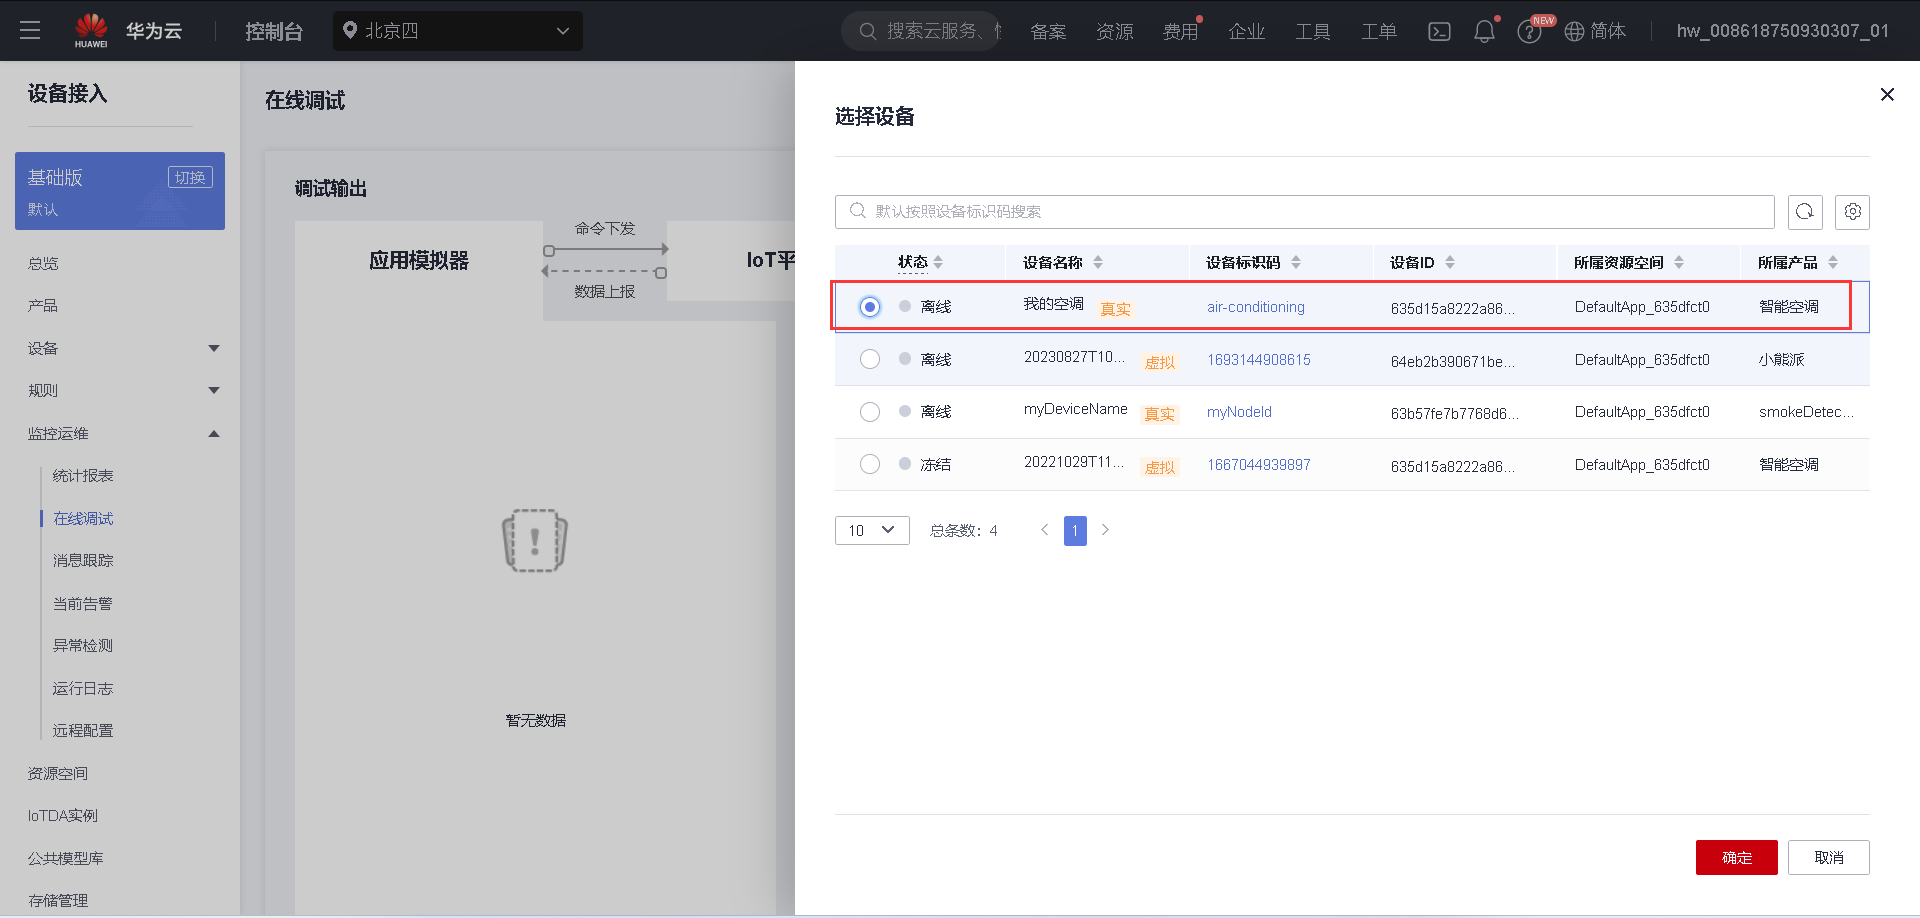Open the CLI terminal icon in top bar
The width and height of the screenshot is (1920, 918).
(x=1439, y=31)
